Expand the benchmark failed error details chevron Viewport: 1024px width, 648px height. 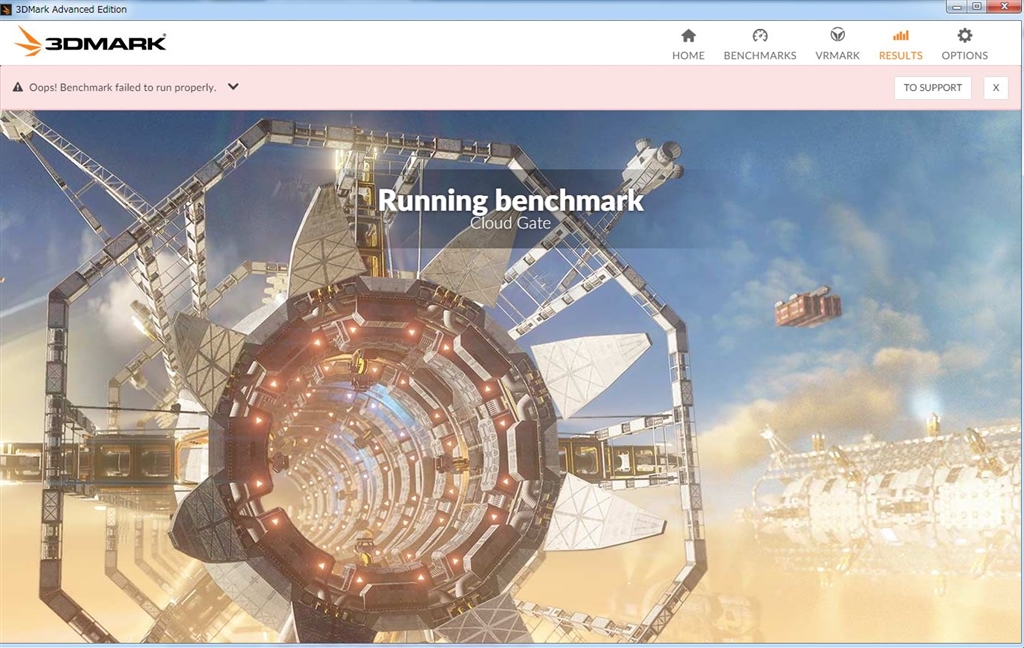click(x=233, y=86)
